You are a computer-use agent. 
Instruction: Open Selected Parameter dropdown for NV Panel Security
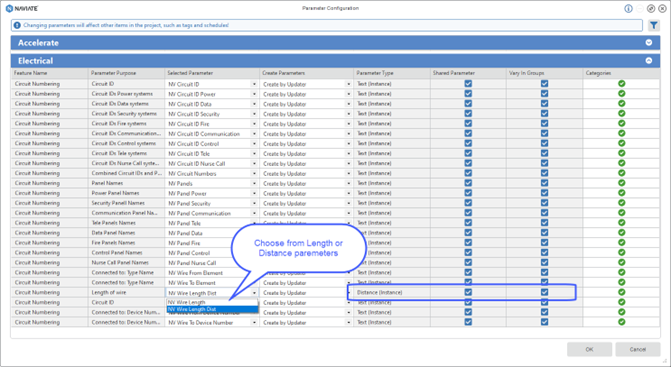tap(254, 203)
